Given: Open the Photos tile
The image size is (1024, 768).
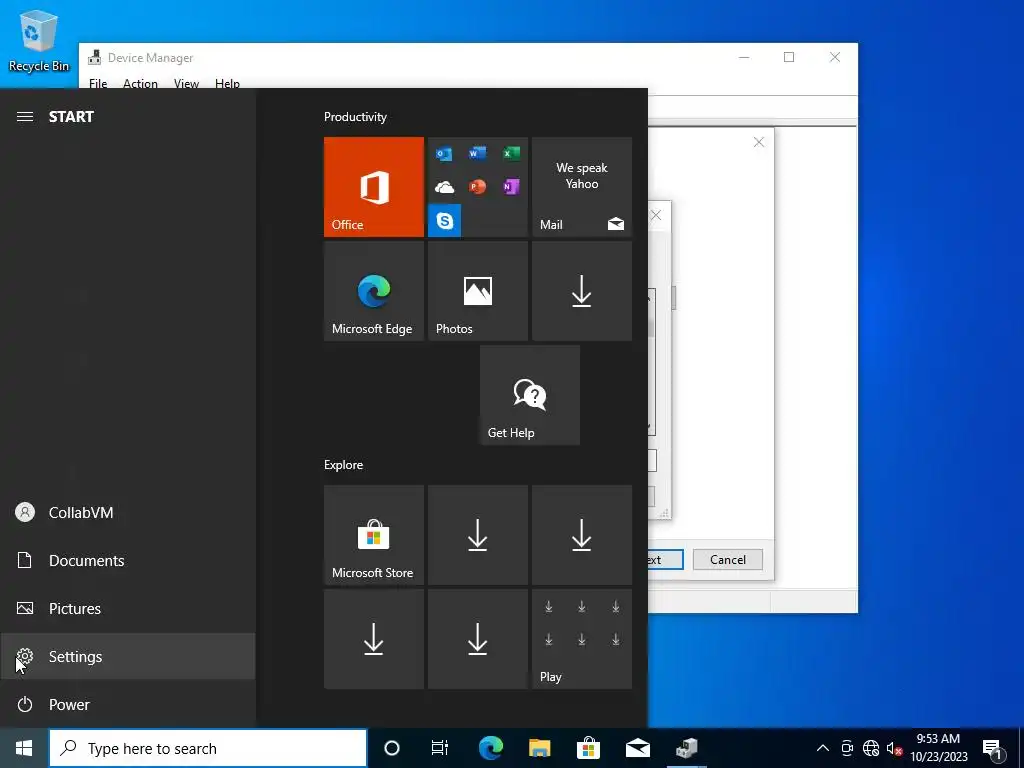Looking at the screenshot, I should (x=477, y=291).
